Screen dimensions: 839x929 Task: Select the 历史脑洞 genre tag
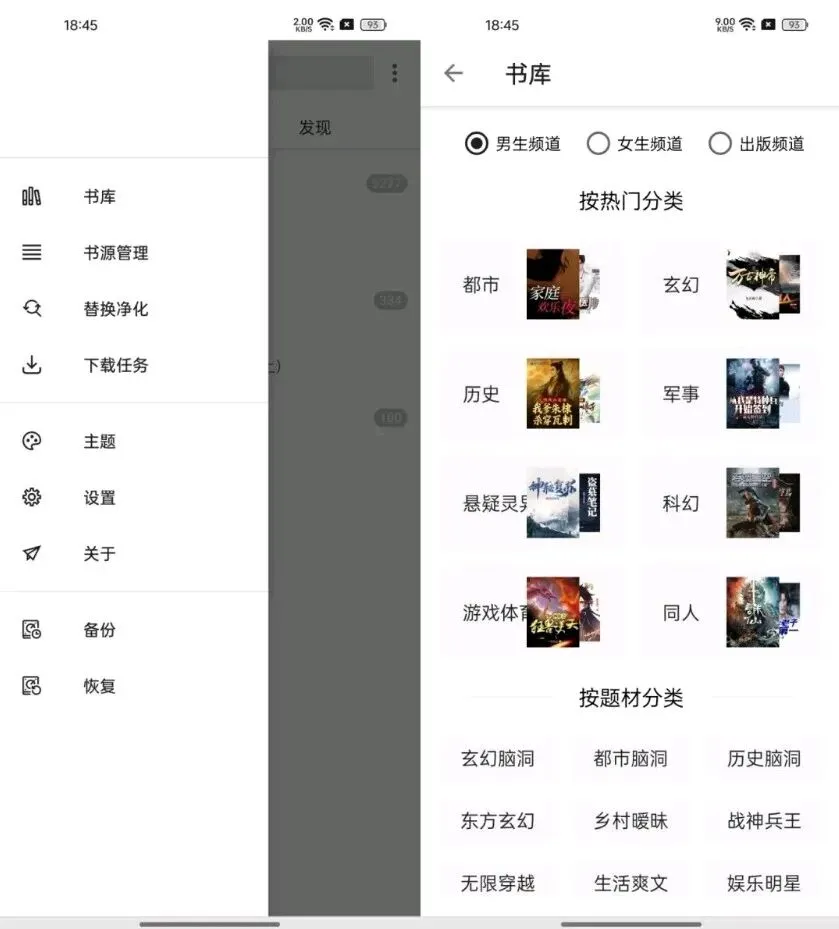tap(764, 758)
